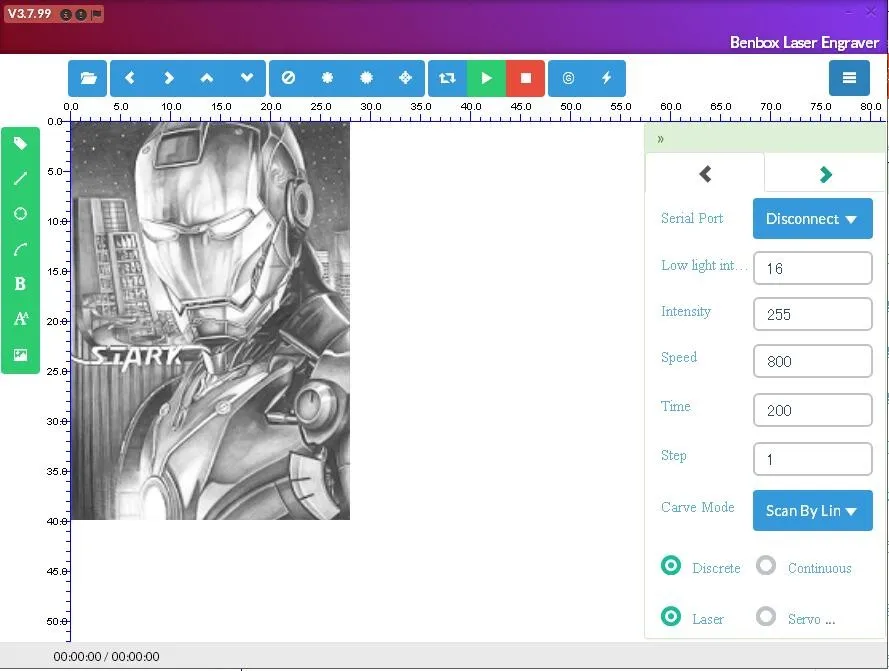Viewport: 889px width, 671px height.
Task: Select the Servo radio option
Action: click(765, 617)
